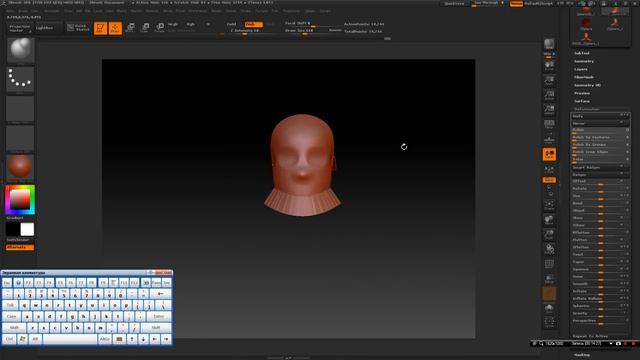Image resolution: width=640 pixels, height=360 pixels.
Task: Click Backspace arrow key on on-screen keyboard
Action: click(160, 293)
